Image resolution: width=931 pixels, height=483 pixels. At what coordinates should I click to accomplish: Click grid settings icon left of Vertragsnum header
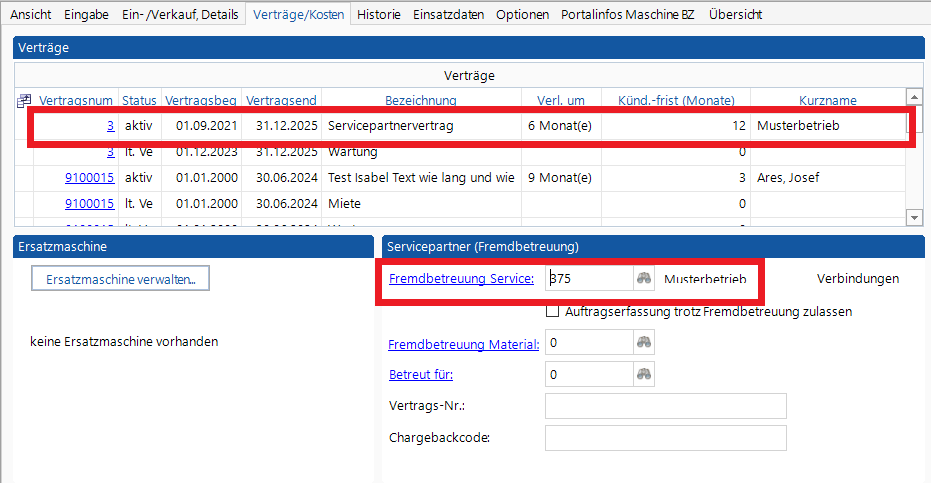[25, 100]
